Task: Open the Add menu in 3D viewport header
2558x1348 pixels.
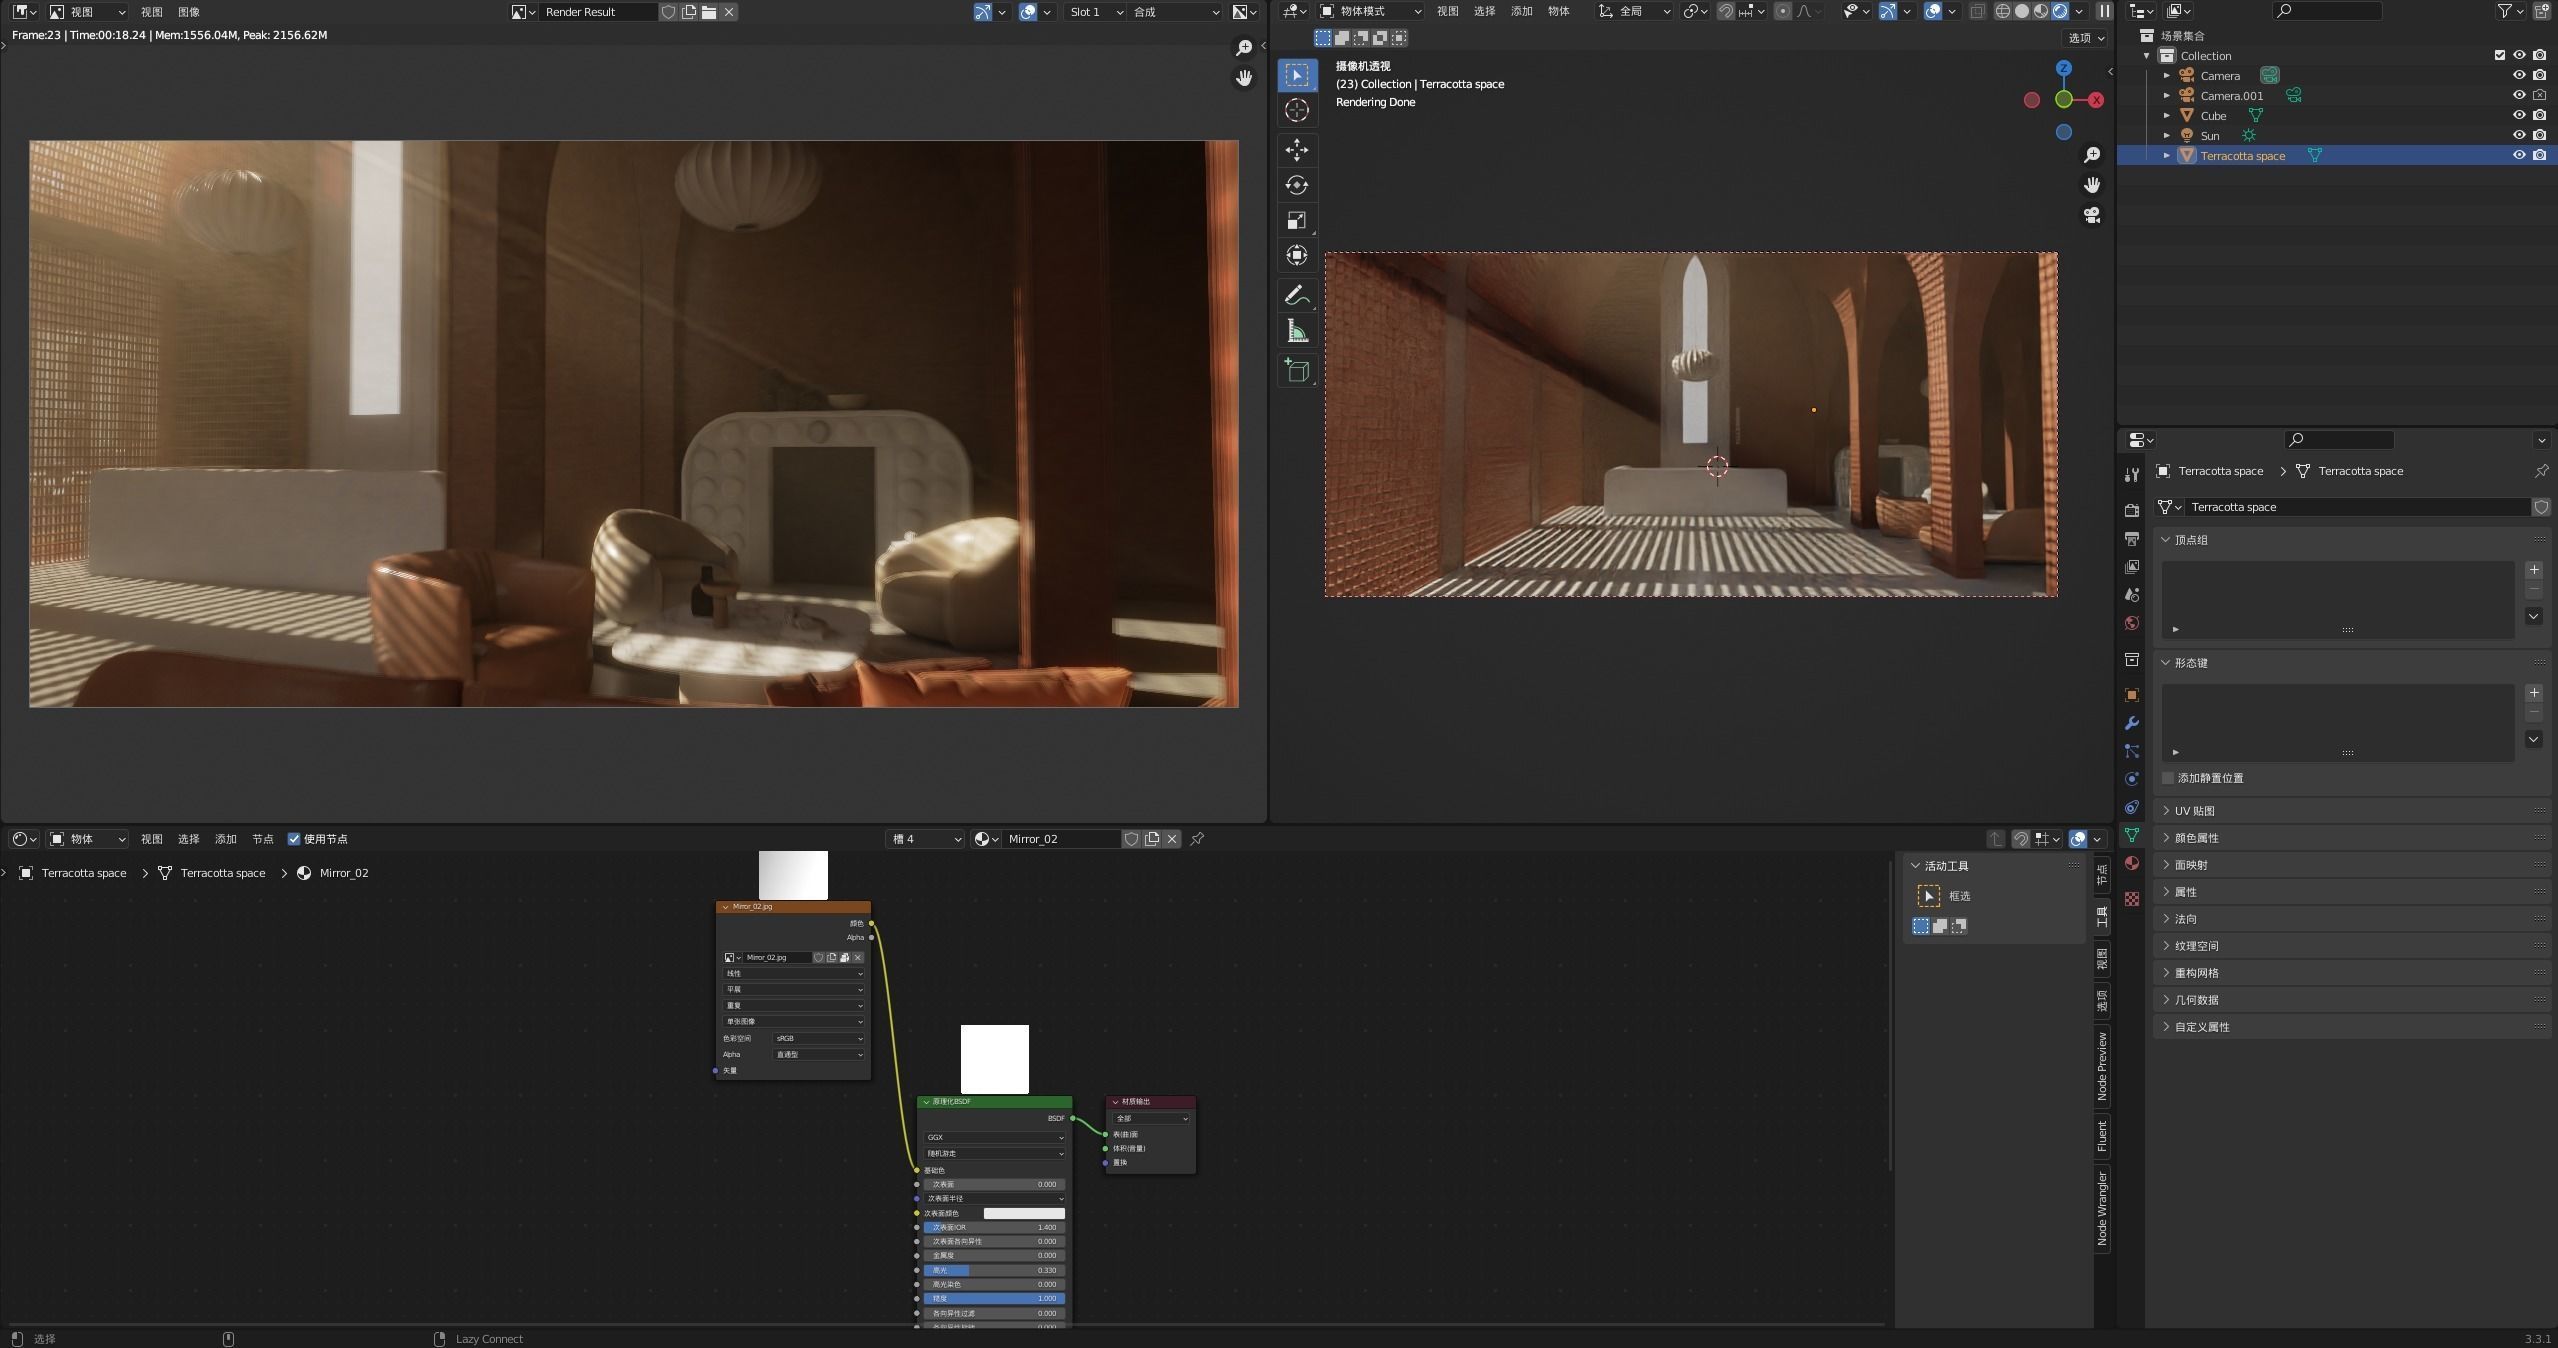Action: pyautogui.click(x=1521, y=11)
